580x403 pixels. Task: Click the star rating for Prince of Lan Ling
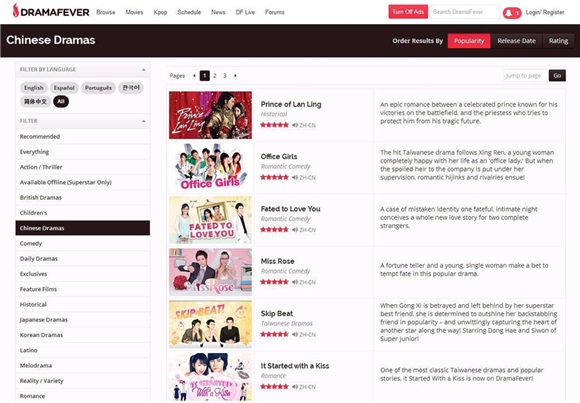(274, 125)
